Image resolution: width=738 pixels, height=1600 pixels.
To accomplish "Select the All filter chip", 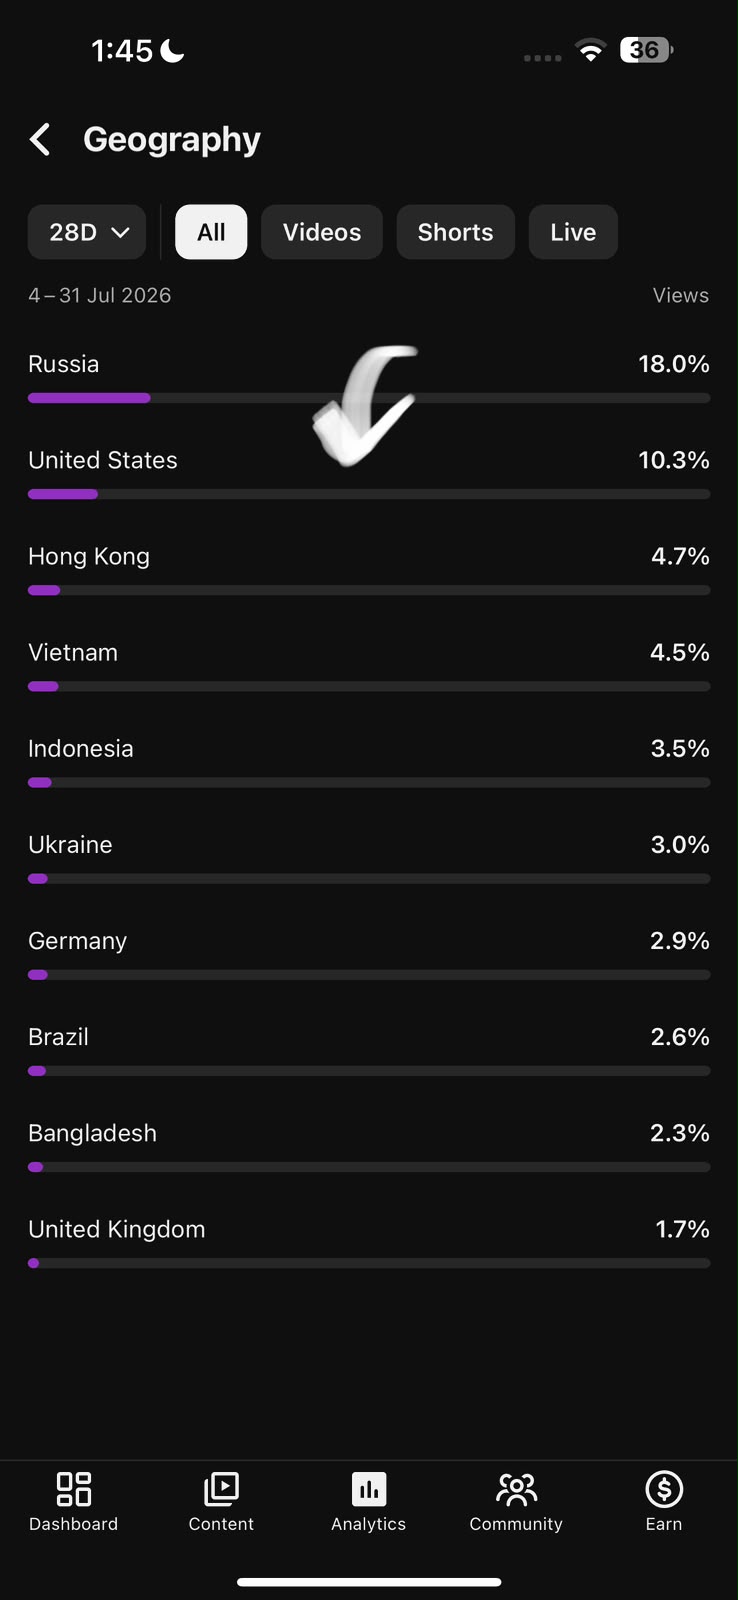I will tap(211, 232).
